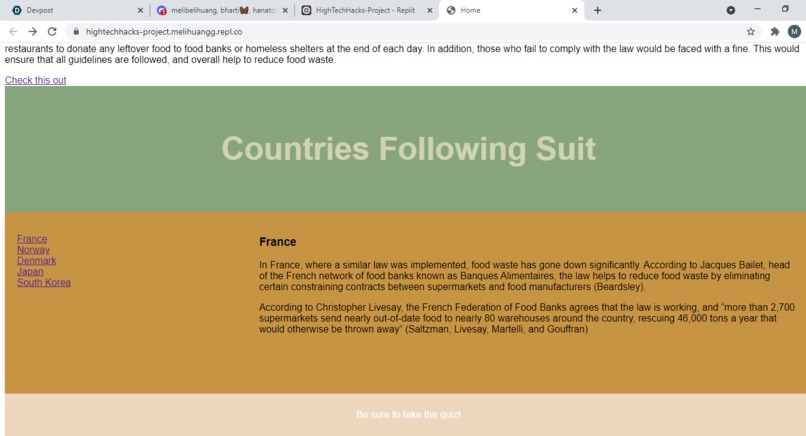Screen dimensions: 806x436
Task: Click the lock icon in the address bar
Action: click(76, 31)
